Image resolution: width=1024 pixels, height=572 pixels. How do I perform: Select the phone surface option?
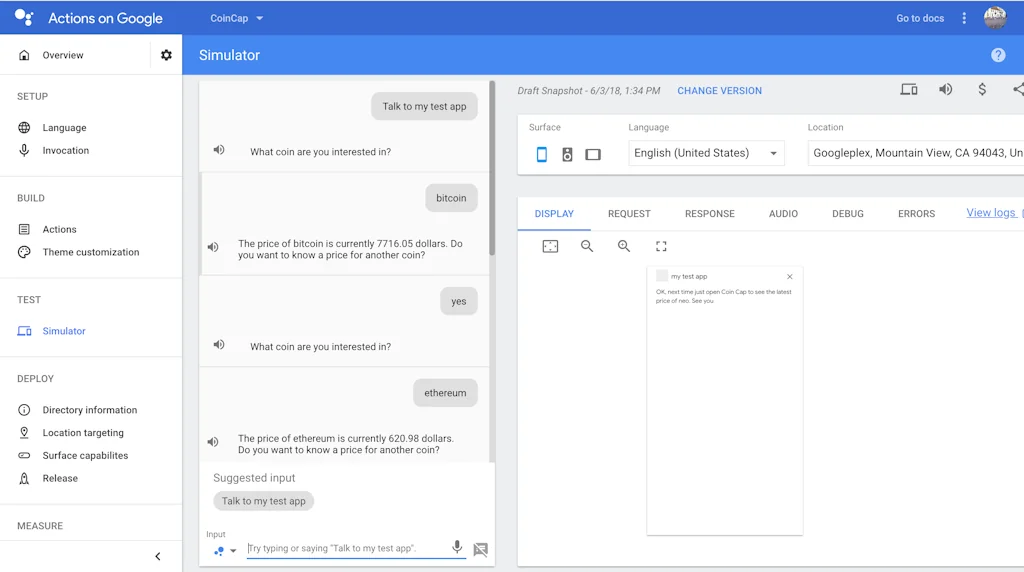[x=542, y=154]
